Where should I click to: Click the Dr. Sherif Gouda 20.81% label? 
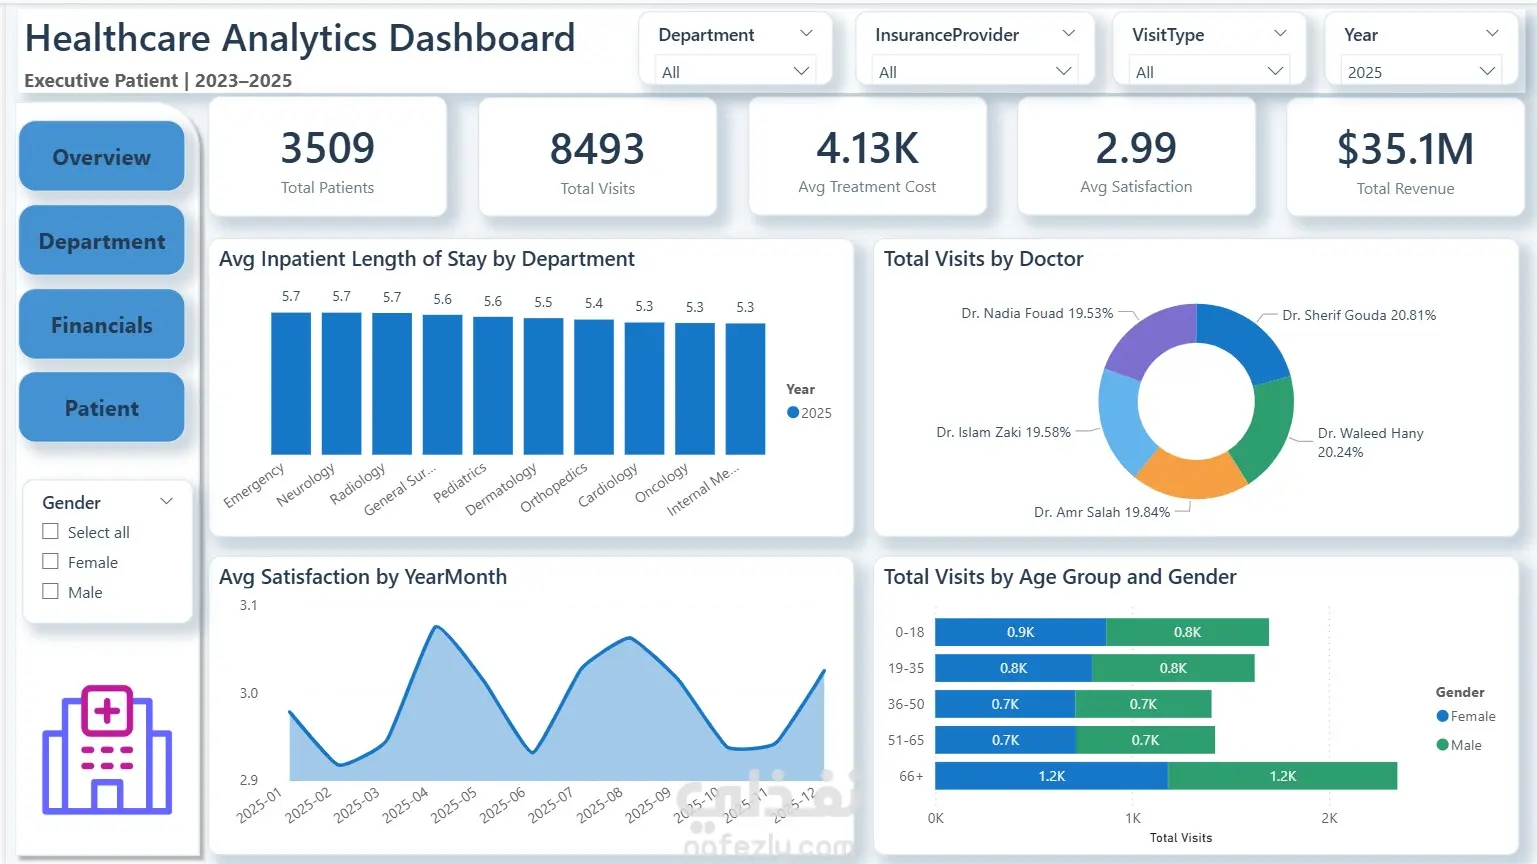tap(1359, 315)
